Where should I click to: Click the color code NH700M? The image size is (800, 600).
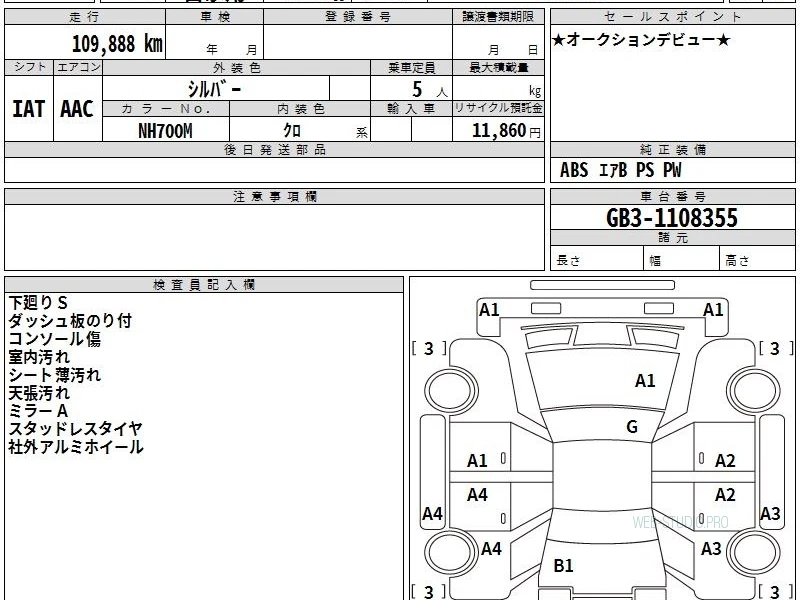click(165, 131)
